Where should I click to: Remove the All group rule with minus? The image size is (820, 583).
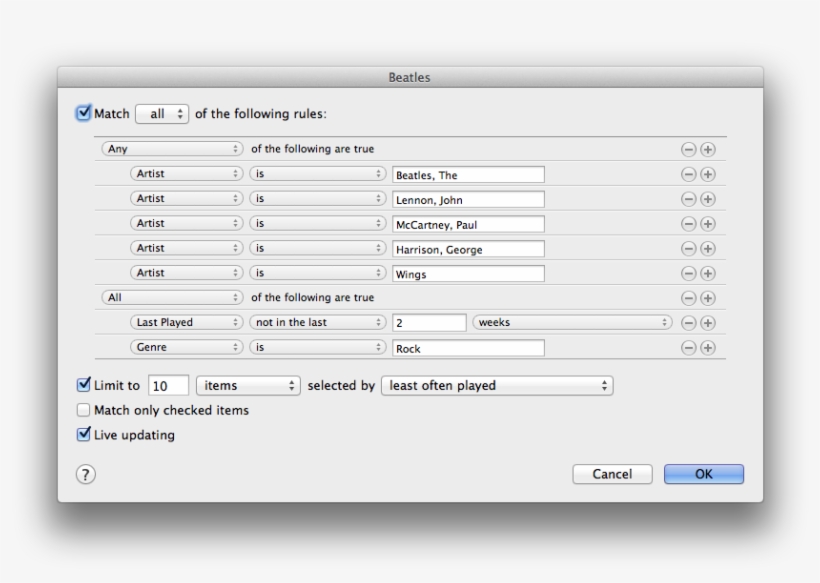point(689,298)
